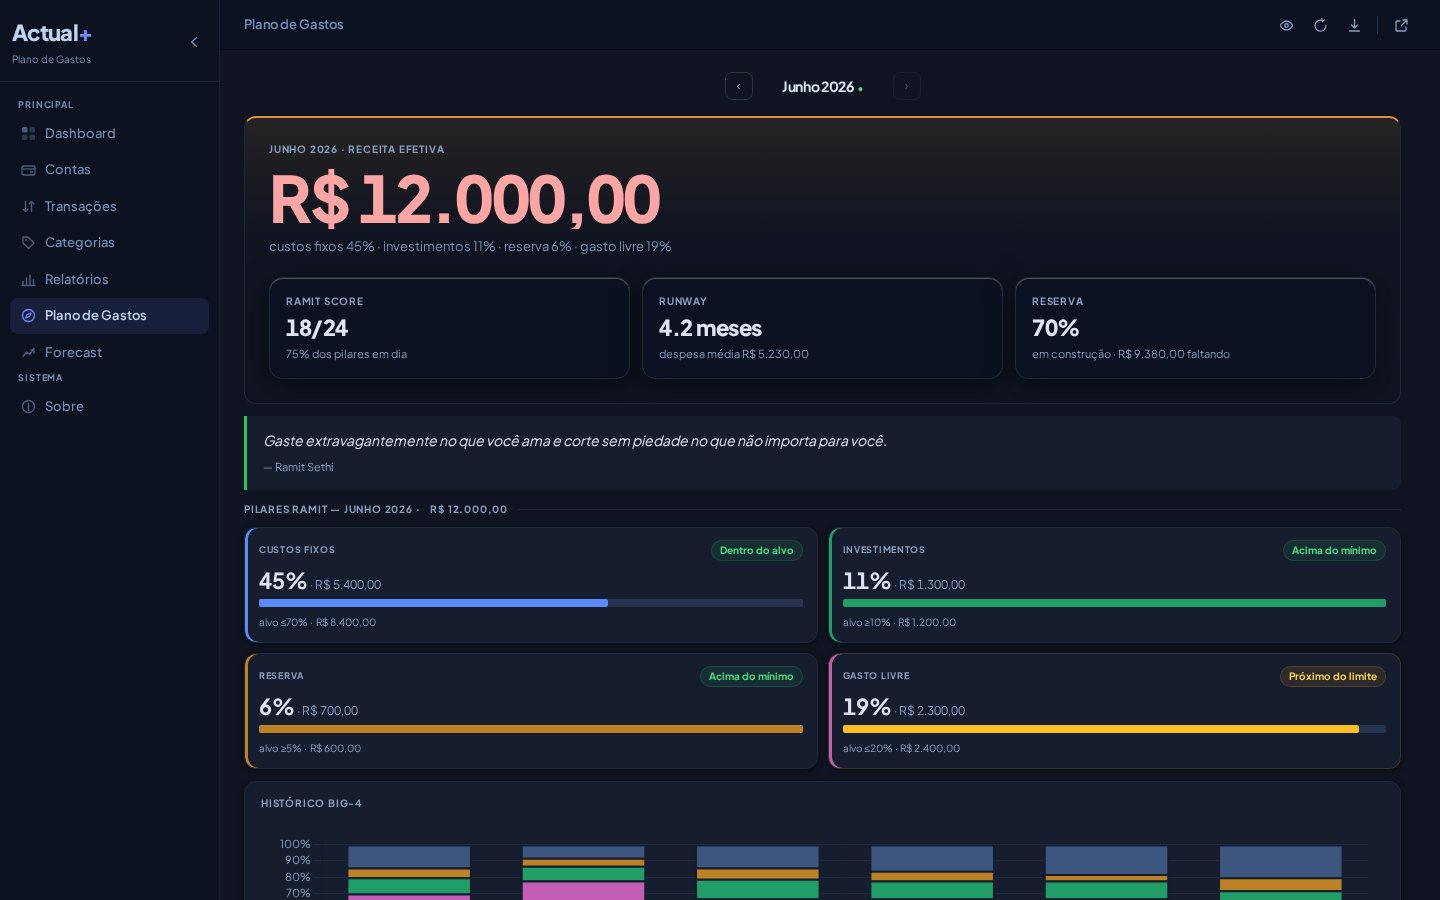Click the Custos Fixos blue progress bar
Image resolution: width=1440 pixels, height=900 pixels.
click(531, 603)
